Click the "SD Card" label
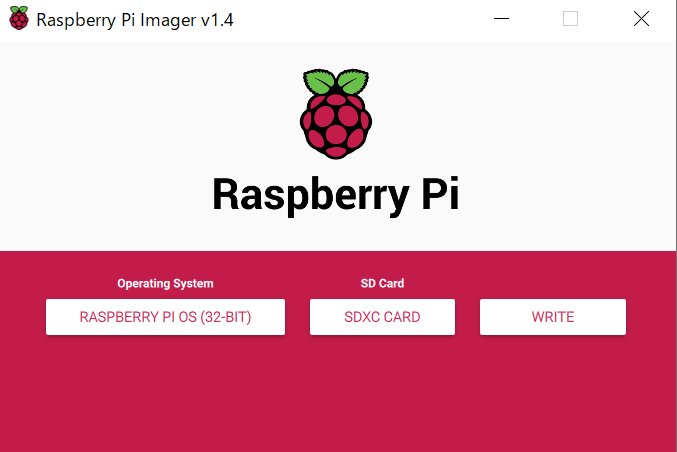The width and height of the screenshot is (677, 452). [382, 283]
